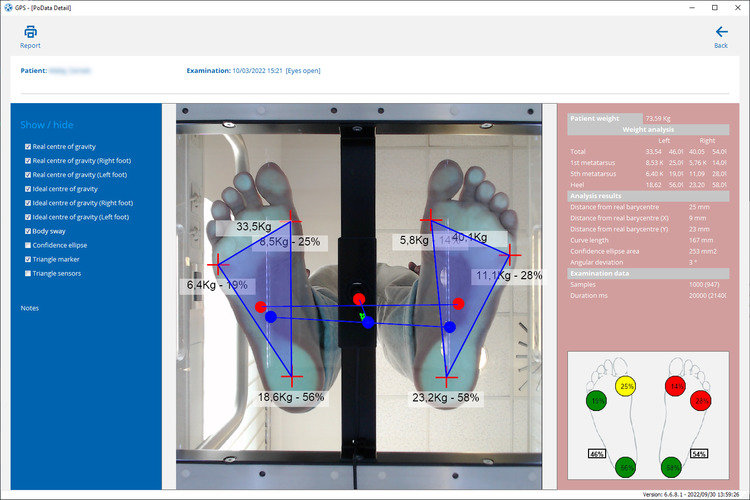The width and height of the screenshot is (750, 500).
Task: Click the green 56% heel circle
Action: (x=626, y=467)
